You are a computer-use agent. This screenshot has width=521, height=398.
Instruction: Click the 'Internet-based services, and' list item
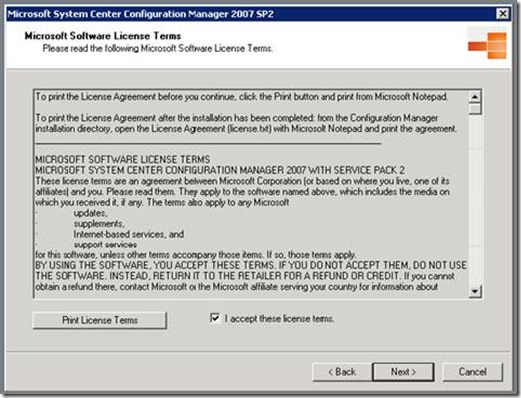129,234
